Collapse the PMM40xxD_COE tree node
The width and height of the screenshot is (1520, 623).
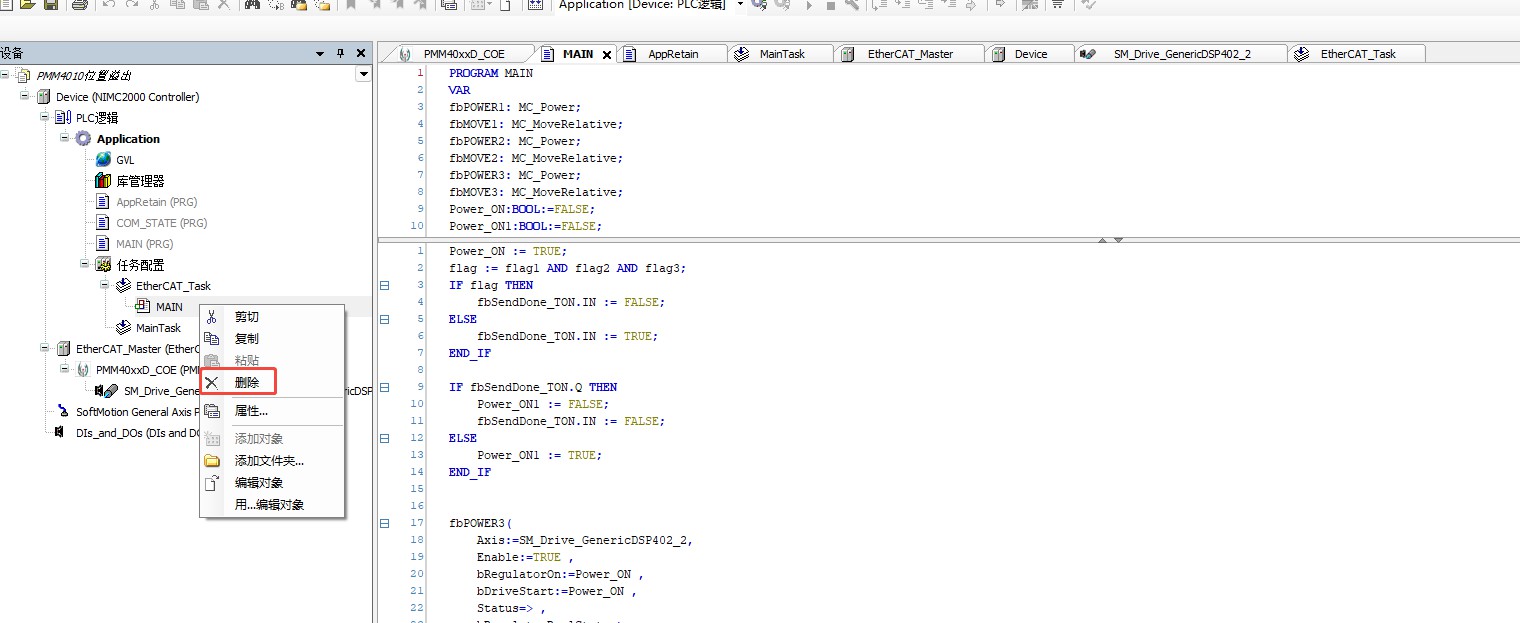click(65, 370)
